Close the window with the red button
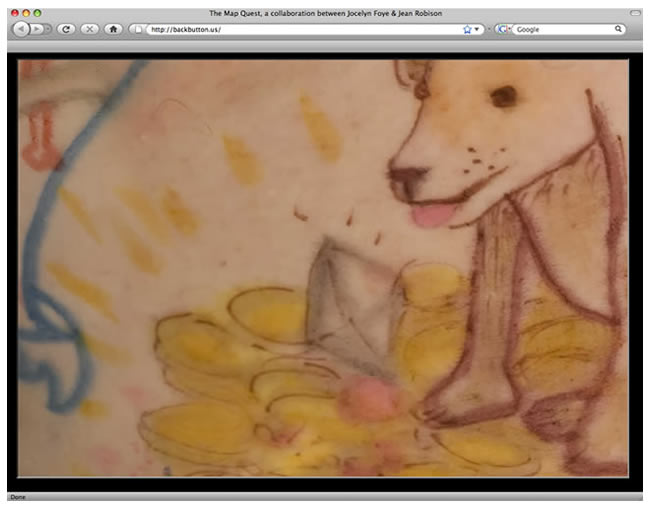650x525 pixels. (x=15, y=13)
